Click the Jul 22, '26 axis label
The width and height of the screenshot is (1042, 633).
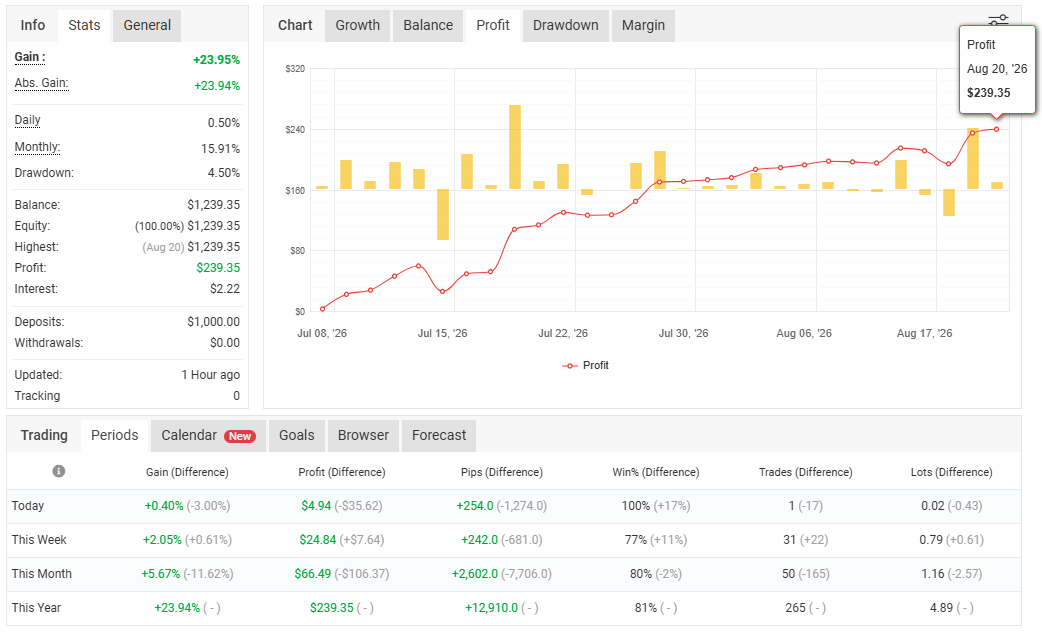pyautogui.click(x=563, y=333)
